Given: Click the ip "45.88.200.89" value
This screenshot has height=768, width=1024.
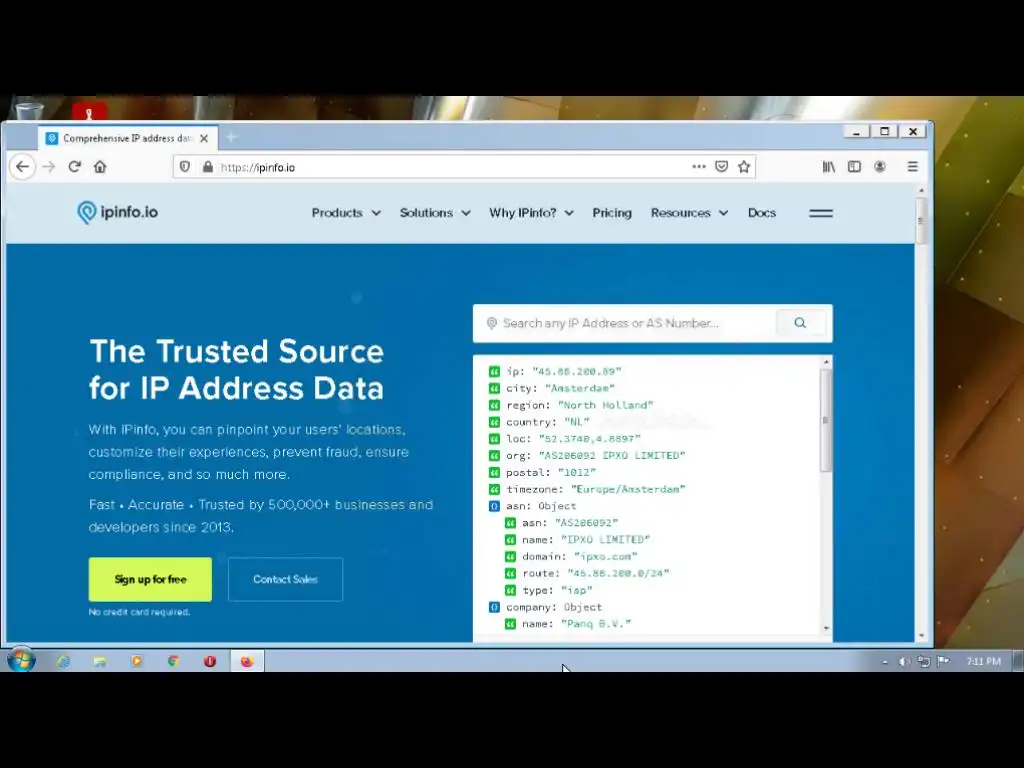Looking at the screenshot, I should [577, 372].
